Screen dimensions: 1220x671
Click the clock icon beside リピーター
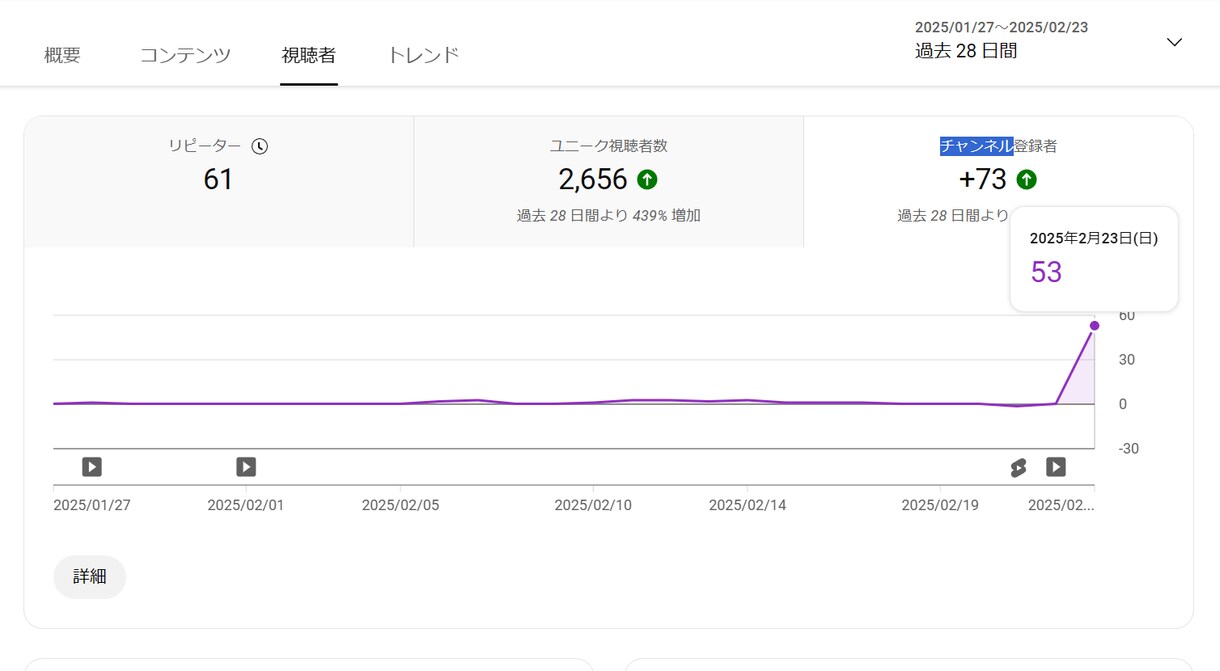click(260, 146)
